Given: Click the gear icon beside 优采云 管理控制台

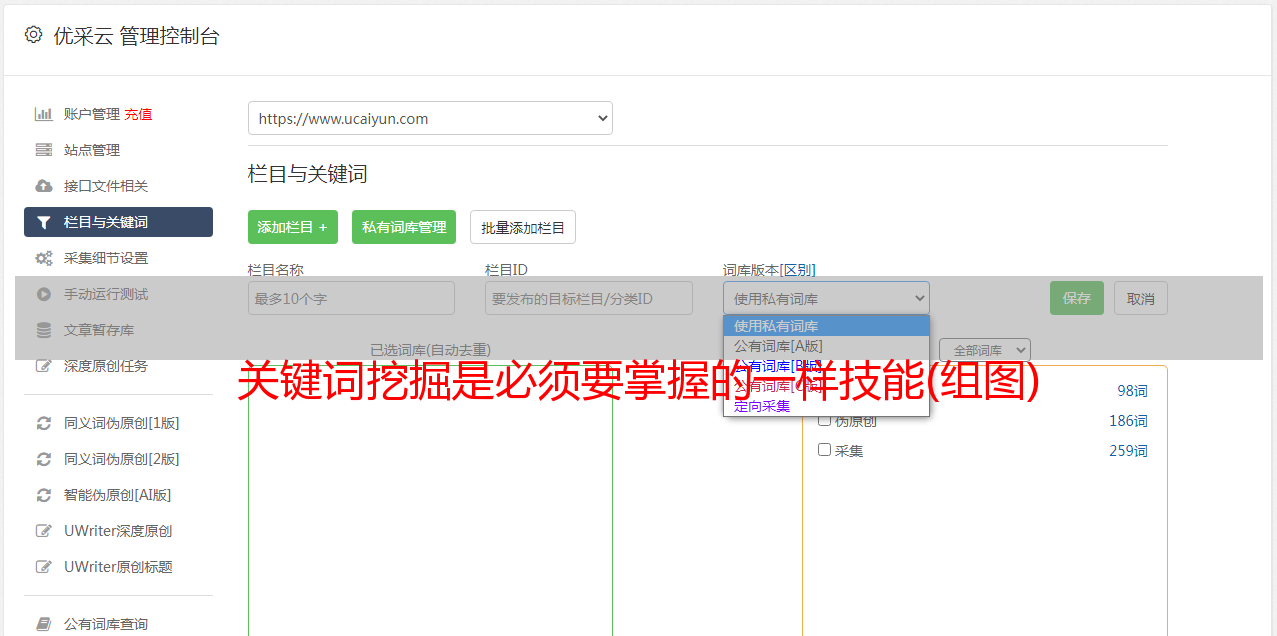Looking at the screenshot, I should [x=33, y=35].
